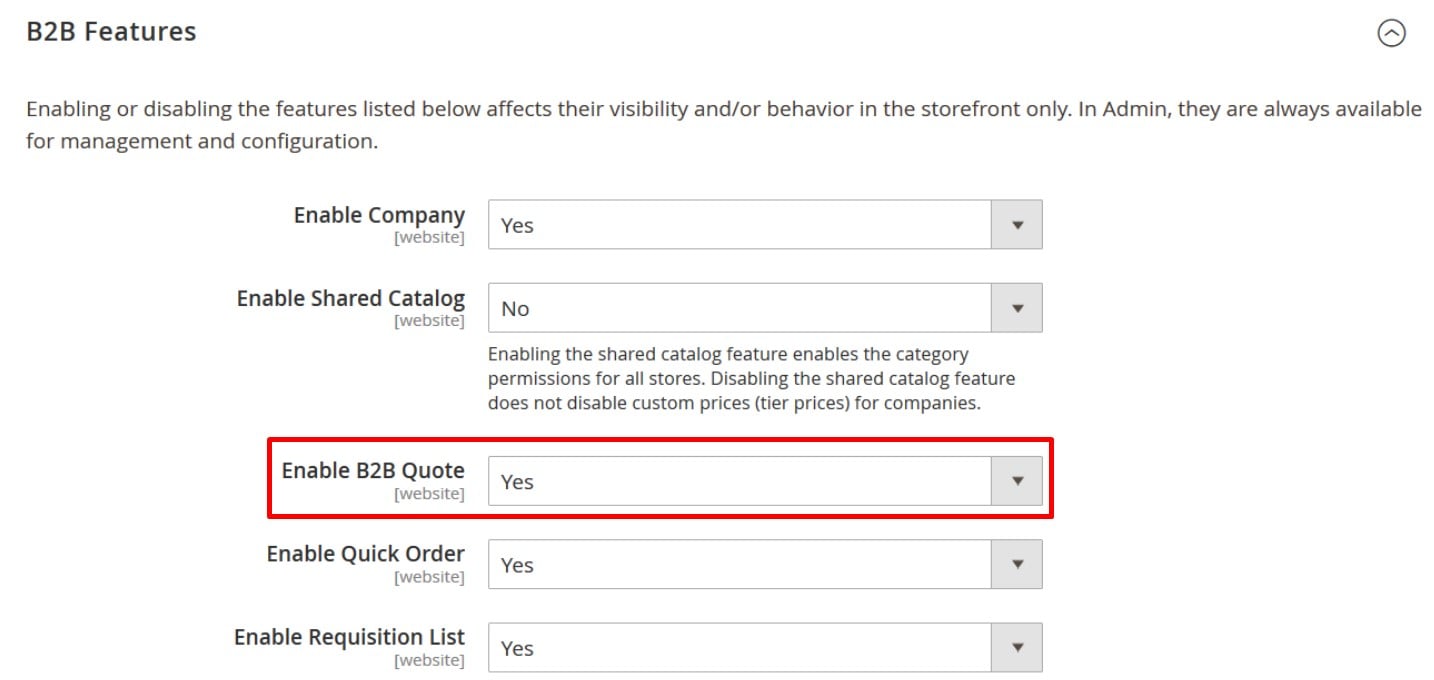1434x680 pixels.
Task: Click the Enable Shared Catalog field label
Action: 351,298
